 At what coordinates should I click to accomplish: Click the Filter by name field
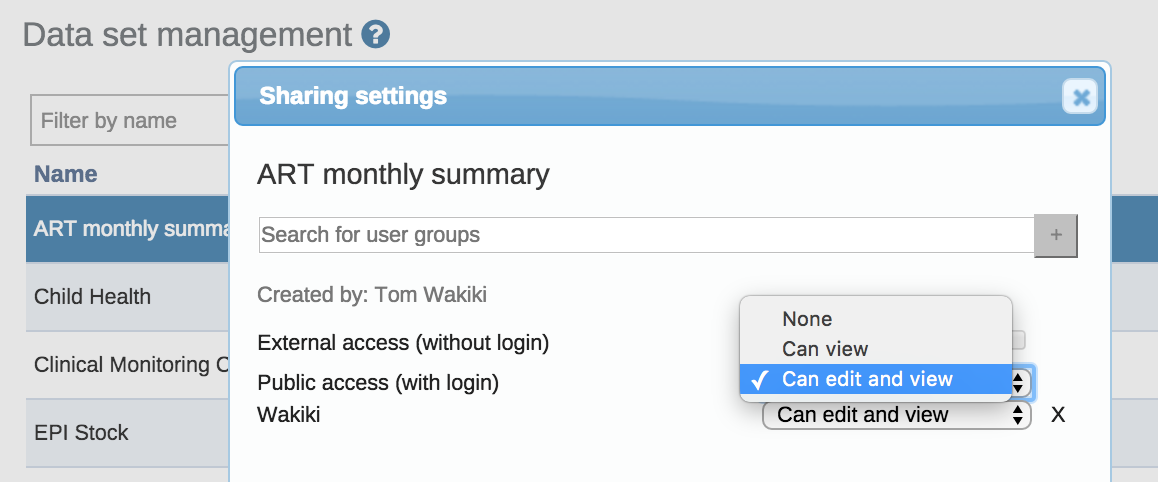[130, 121]
